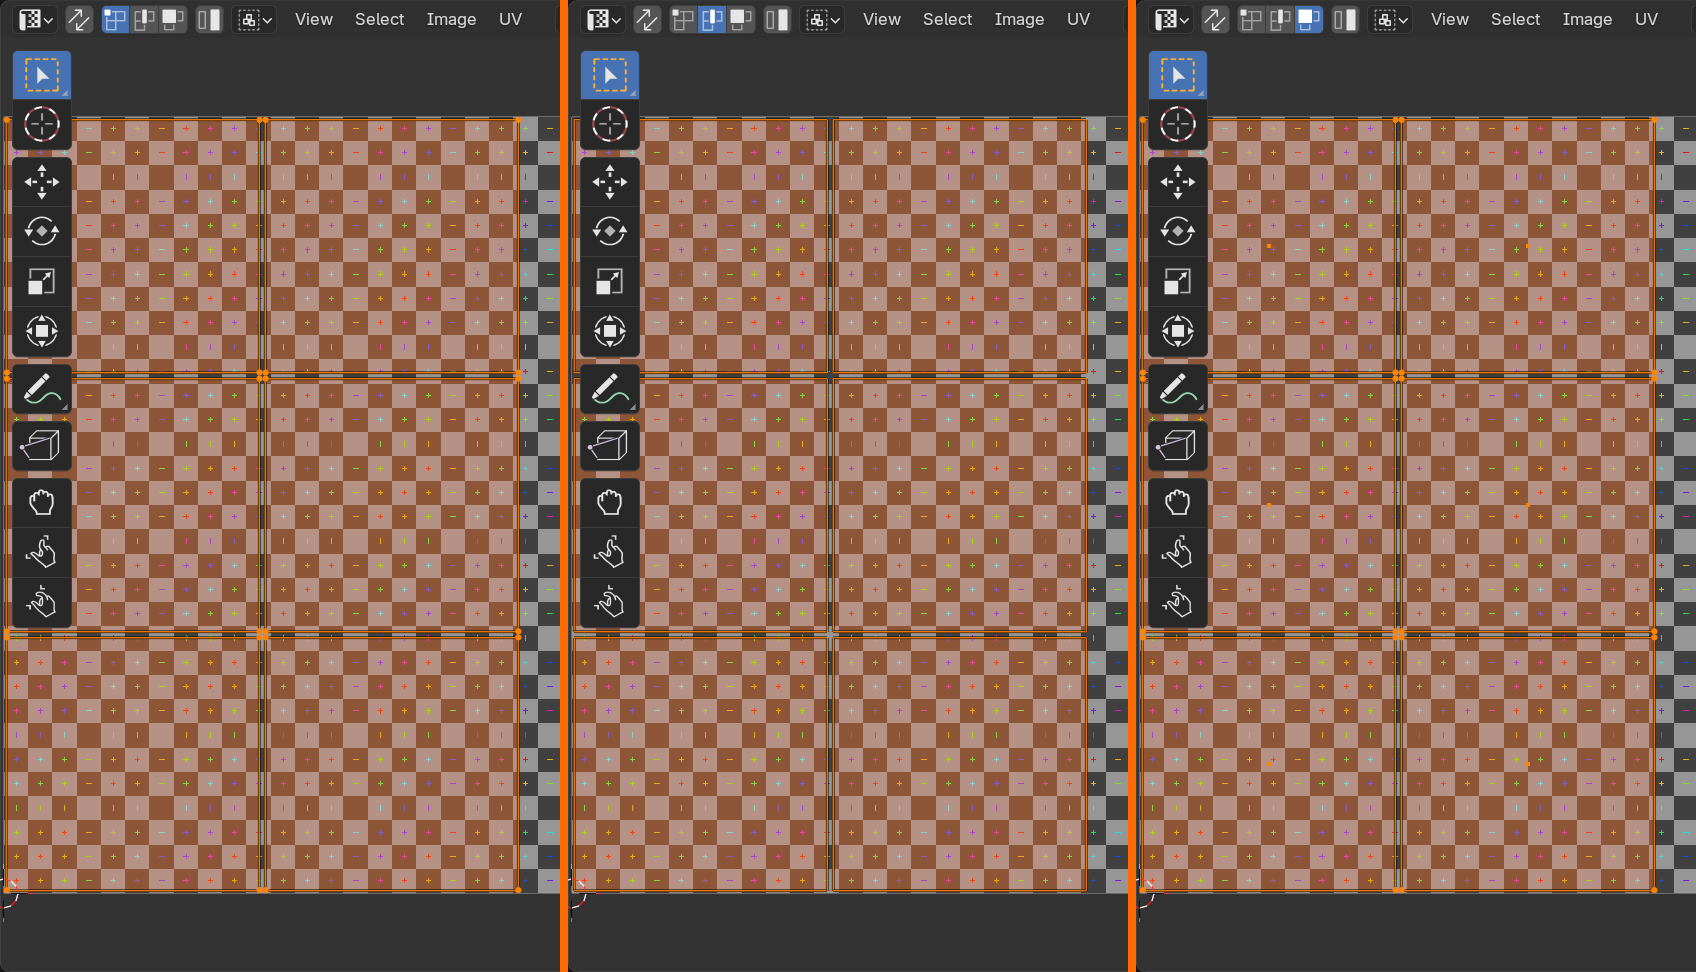Select the Relax sculpt tool in middle panel

tap(610, 552)
